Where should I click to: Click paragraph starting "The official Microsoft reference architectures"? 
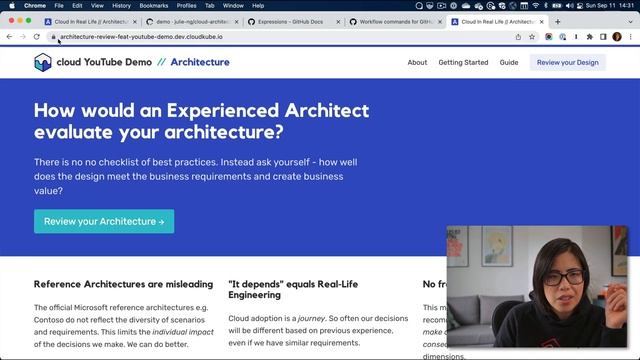click(x=124, y=326)
